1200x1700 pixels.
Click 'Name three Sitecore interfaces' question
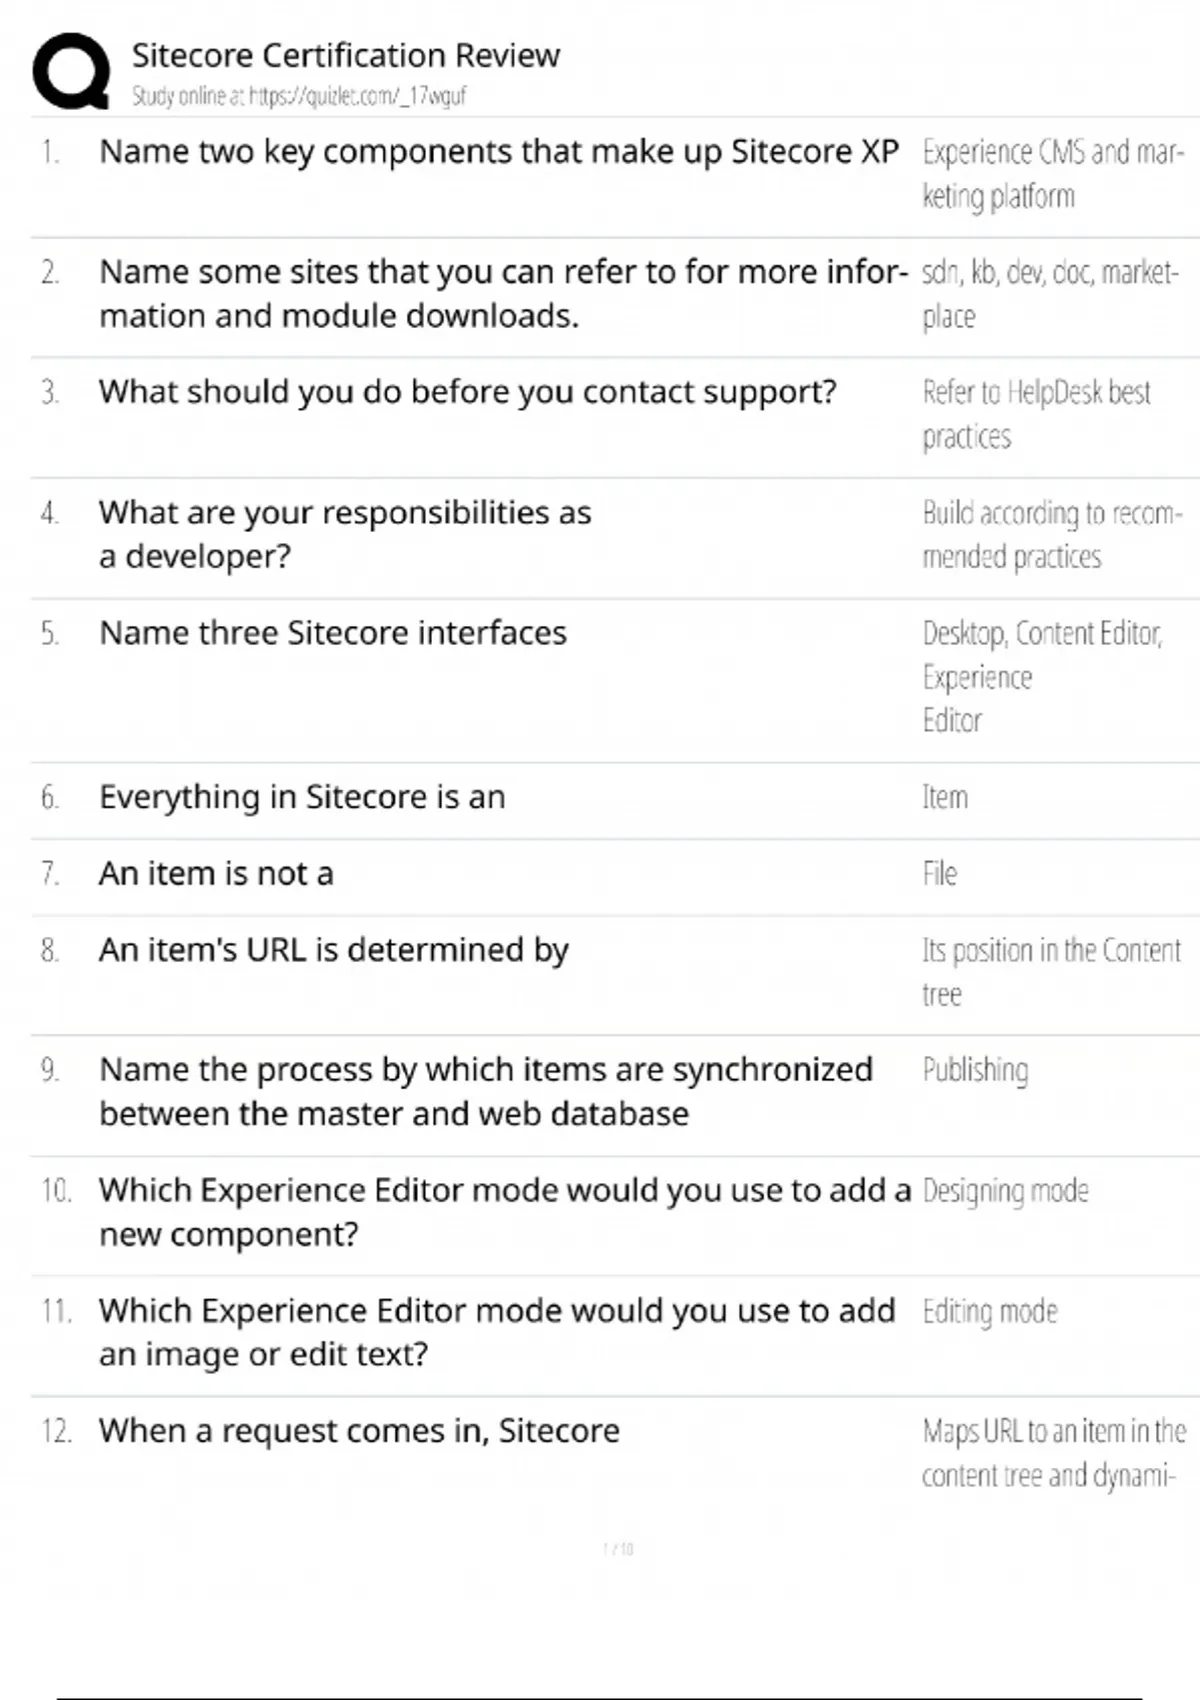click(332, 633)
